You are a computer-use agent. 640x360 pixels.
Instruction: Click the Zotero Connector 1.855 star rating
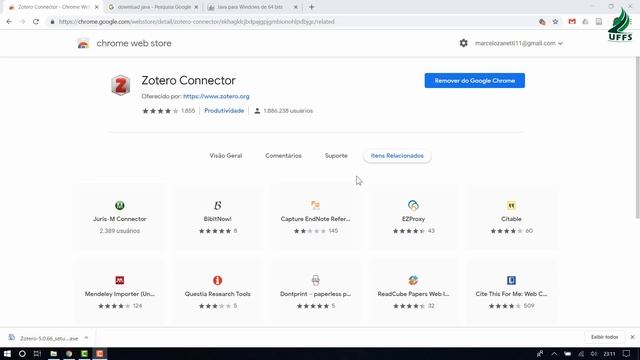point(168,111)
